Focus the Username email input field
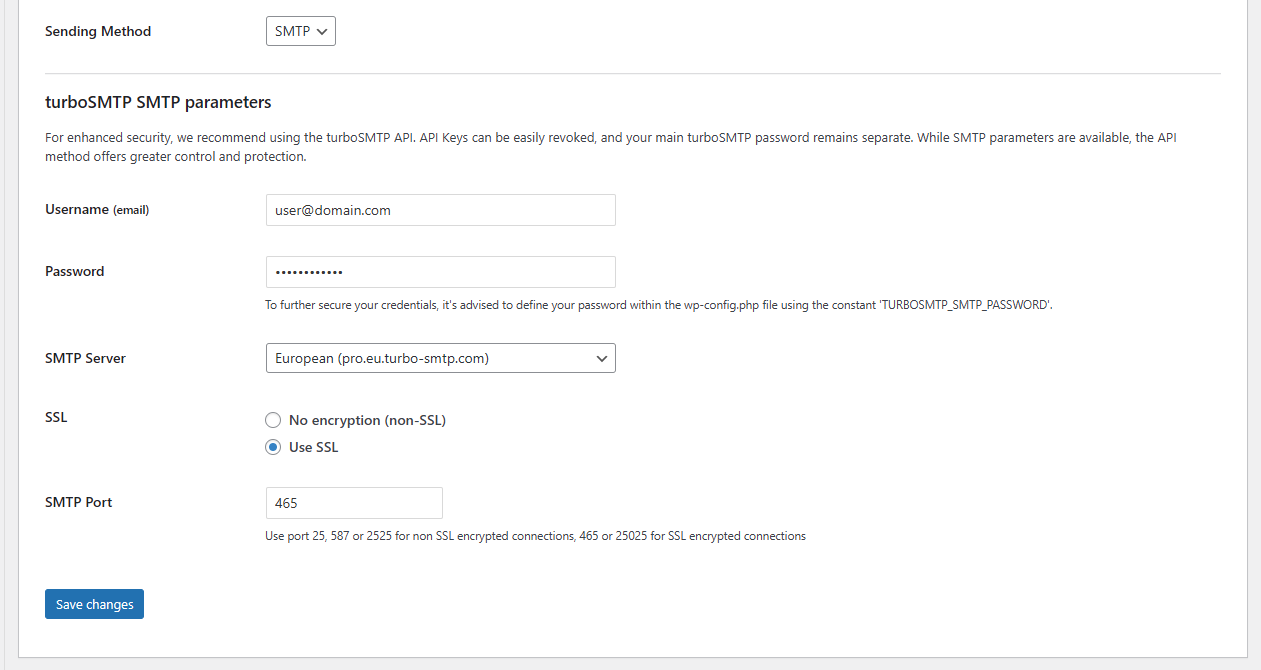 click(440, 210)
